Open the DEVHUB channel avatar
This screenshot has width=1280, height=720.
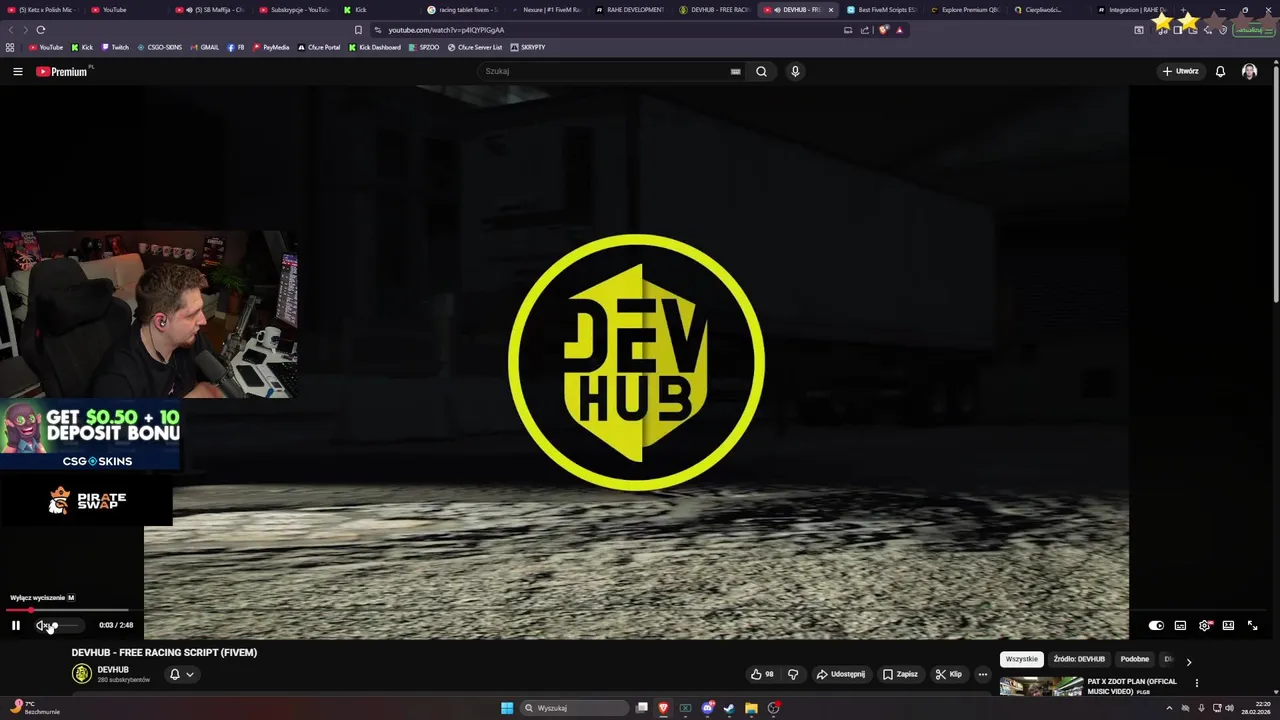tap(81, 674)
